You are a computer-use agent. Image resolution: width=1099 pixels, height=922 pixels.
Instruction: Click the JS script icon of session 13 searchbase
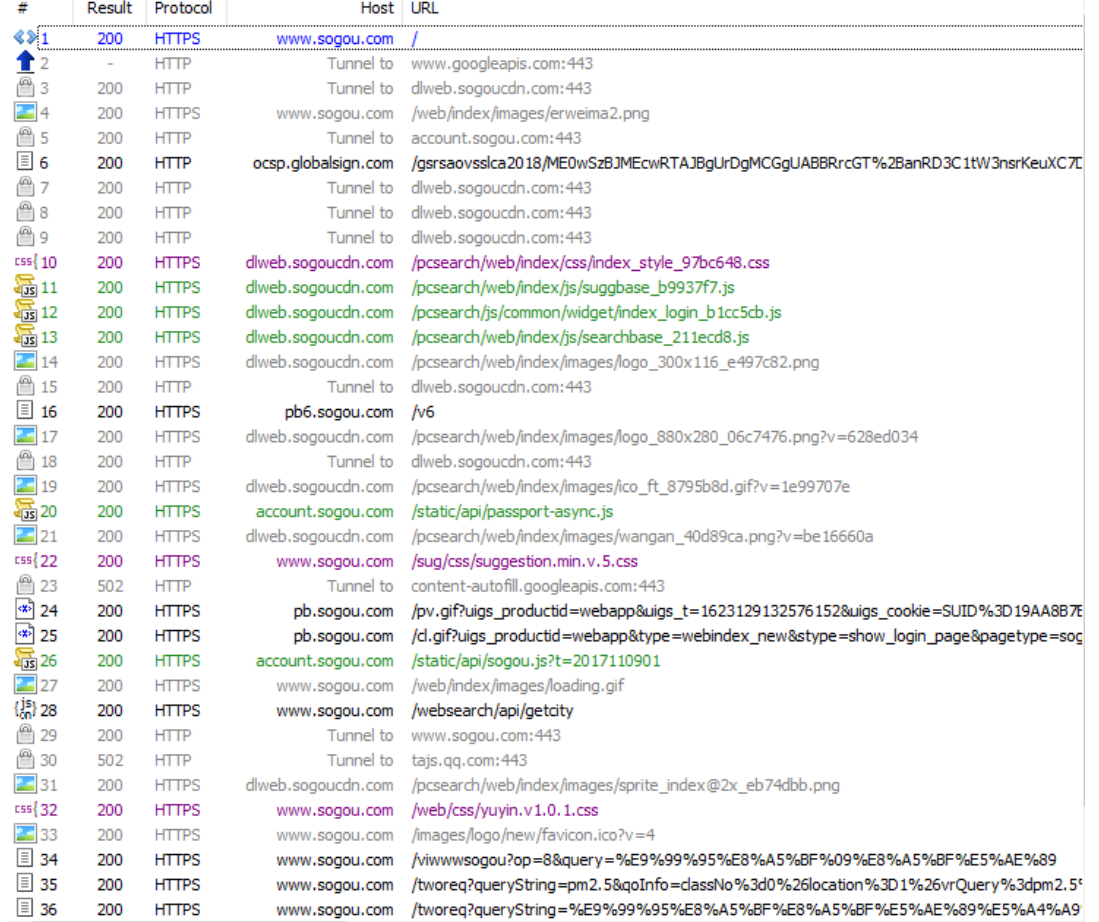click(25, 337)
